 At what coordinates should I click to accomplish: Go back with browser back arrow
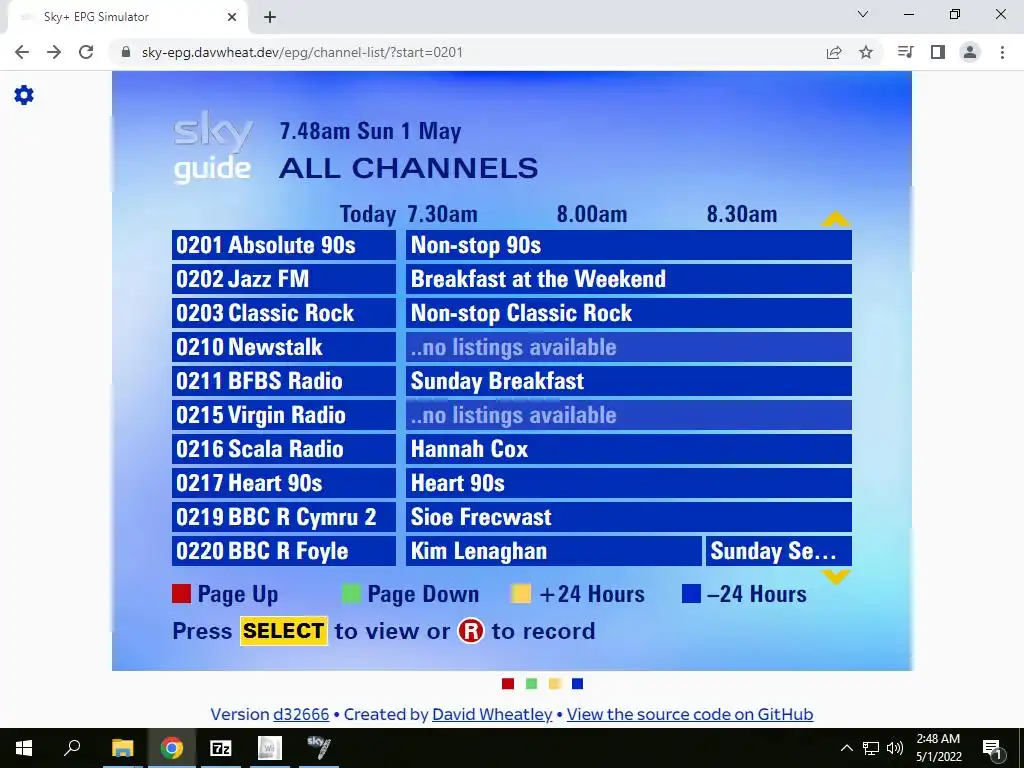pos(22,52)
